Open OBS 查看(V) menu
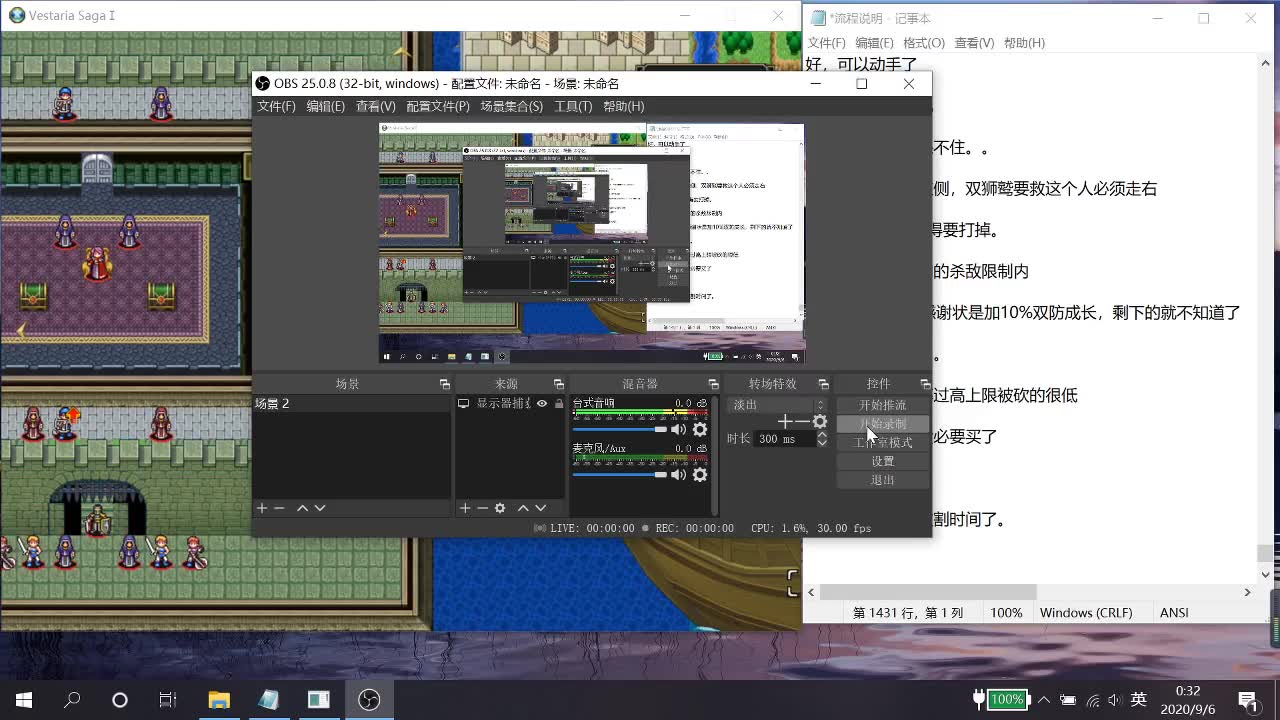Screen dimensions: 1280x720 [x=375, y=106]
